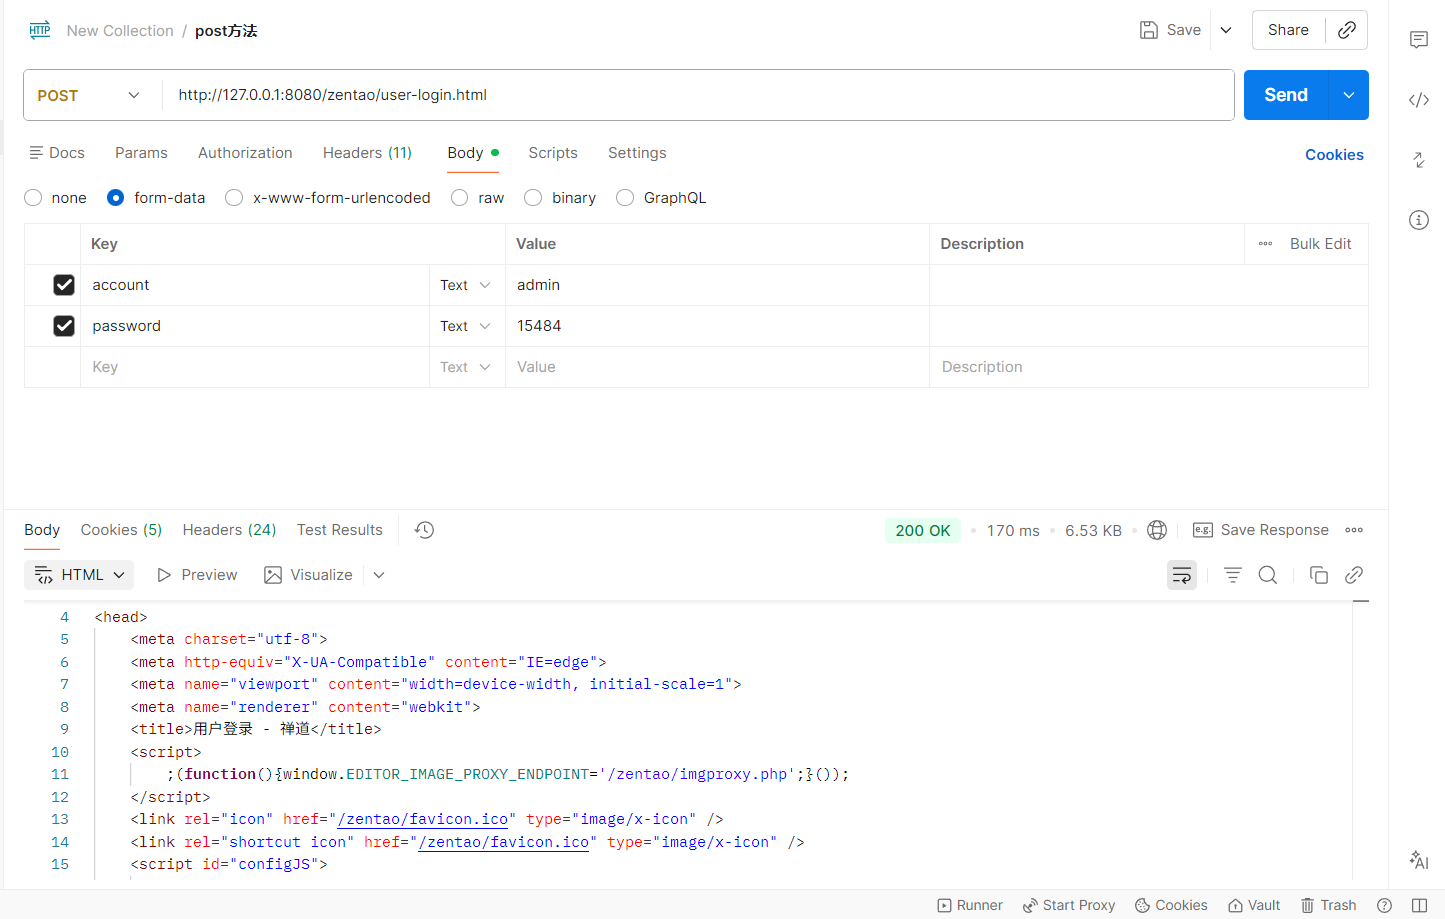
Task: Open response Headers (24) tab
Action: 229,530
